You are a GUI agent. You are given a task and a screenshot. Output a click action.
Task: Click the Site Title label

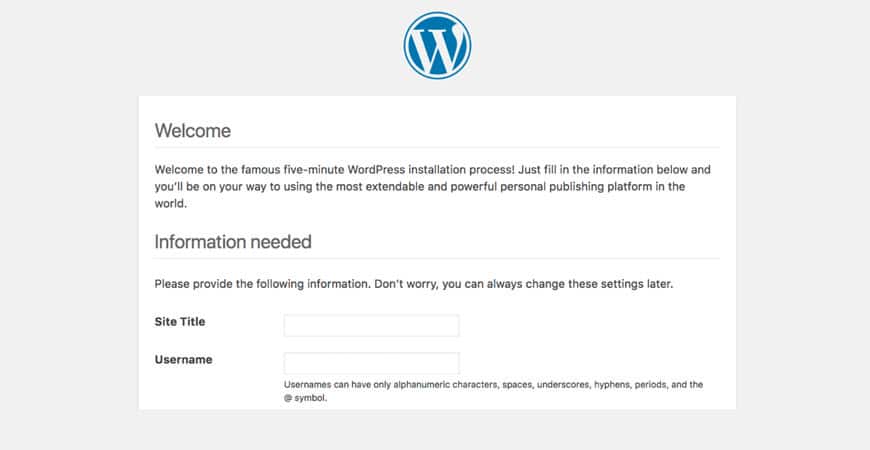[180, 322]
